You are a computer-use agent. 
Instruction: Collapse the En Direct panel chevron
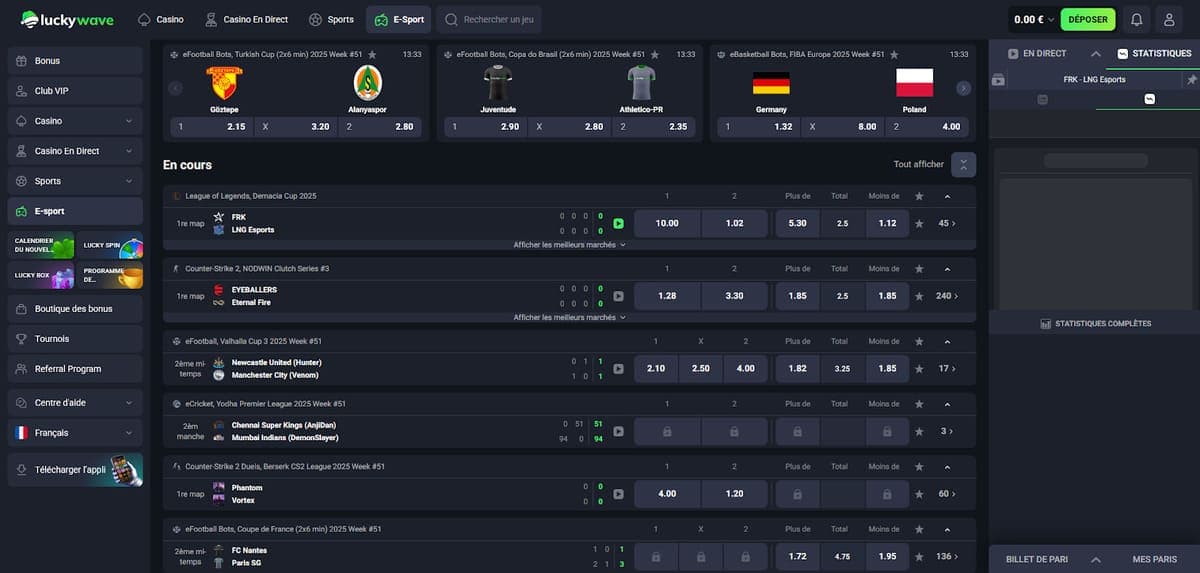pos(1096,53)
